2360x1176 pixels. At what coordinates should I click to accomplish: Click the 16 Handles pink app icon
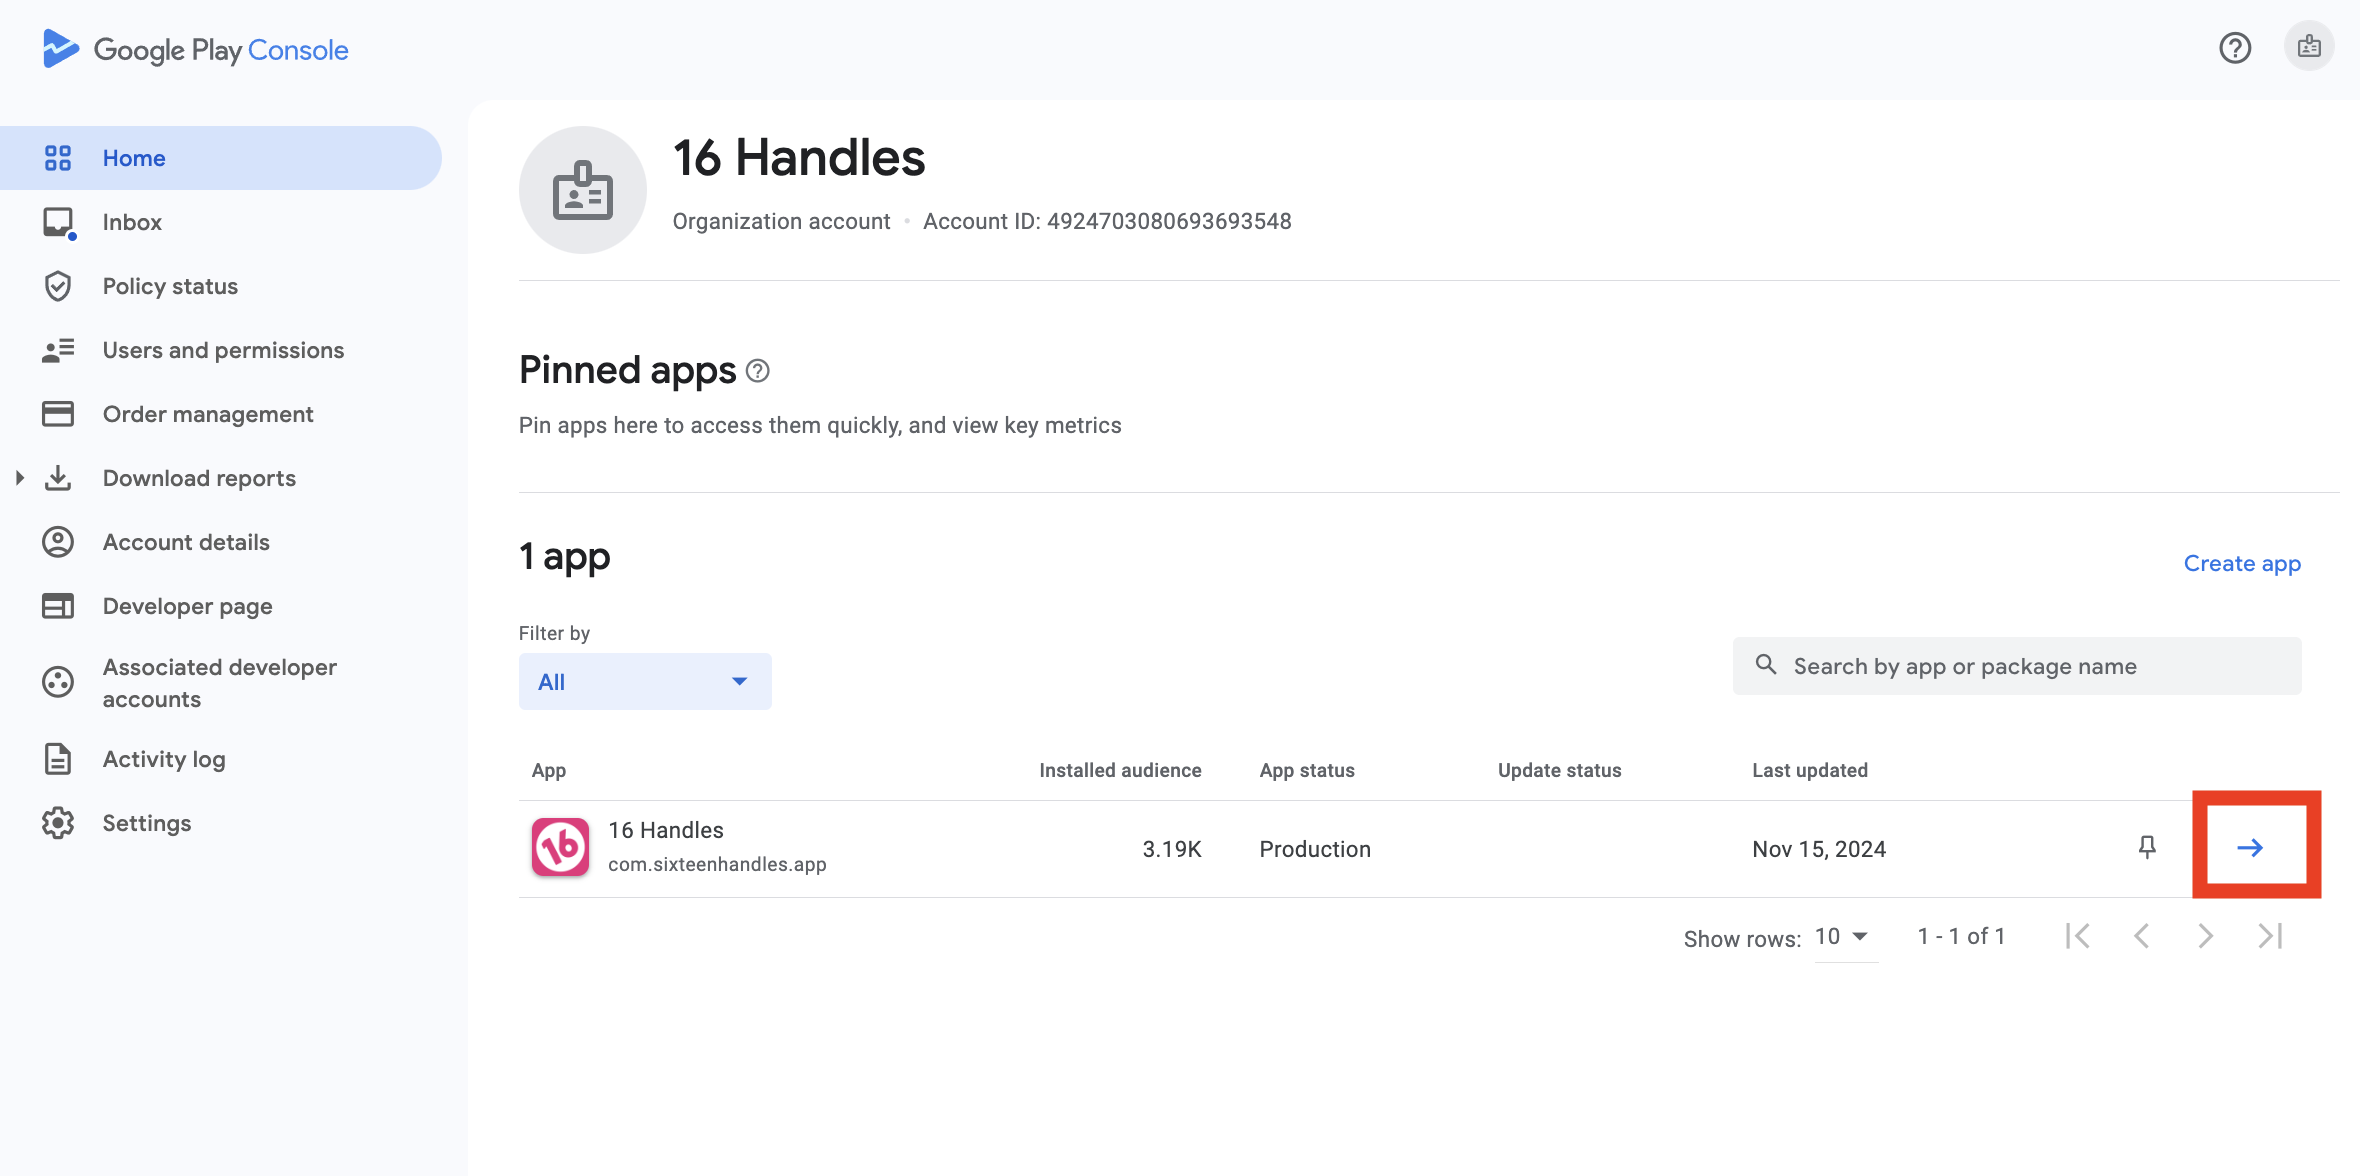(x=560, y=847)
